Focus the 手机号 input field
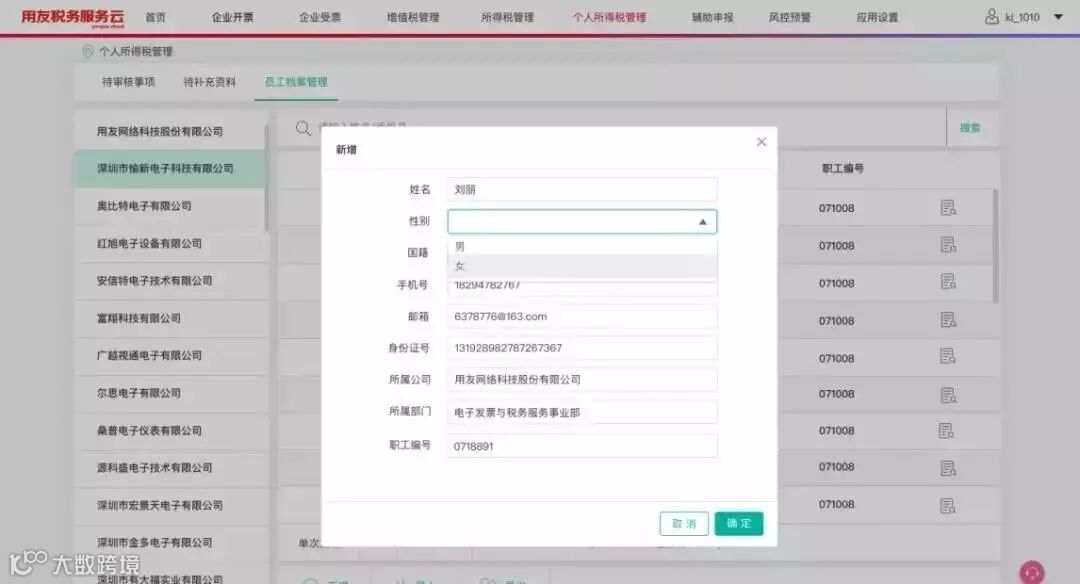This screenshot has width=1080, height=584. [582, 286]
